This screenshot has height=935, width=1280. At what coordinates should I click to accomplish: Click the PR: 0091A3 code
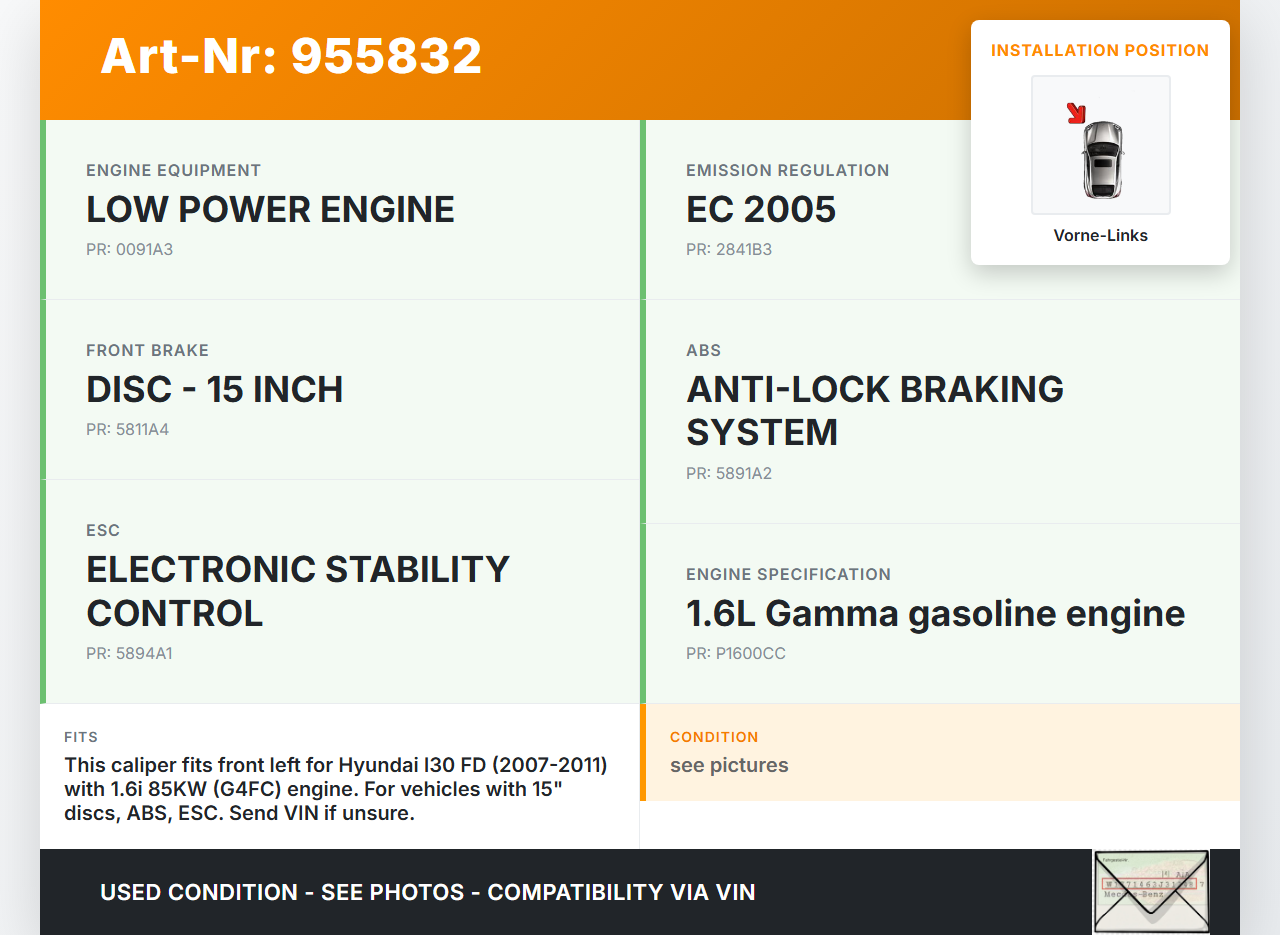(x=129, y=249)
